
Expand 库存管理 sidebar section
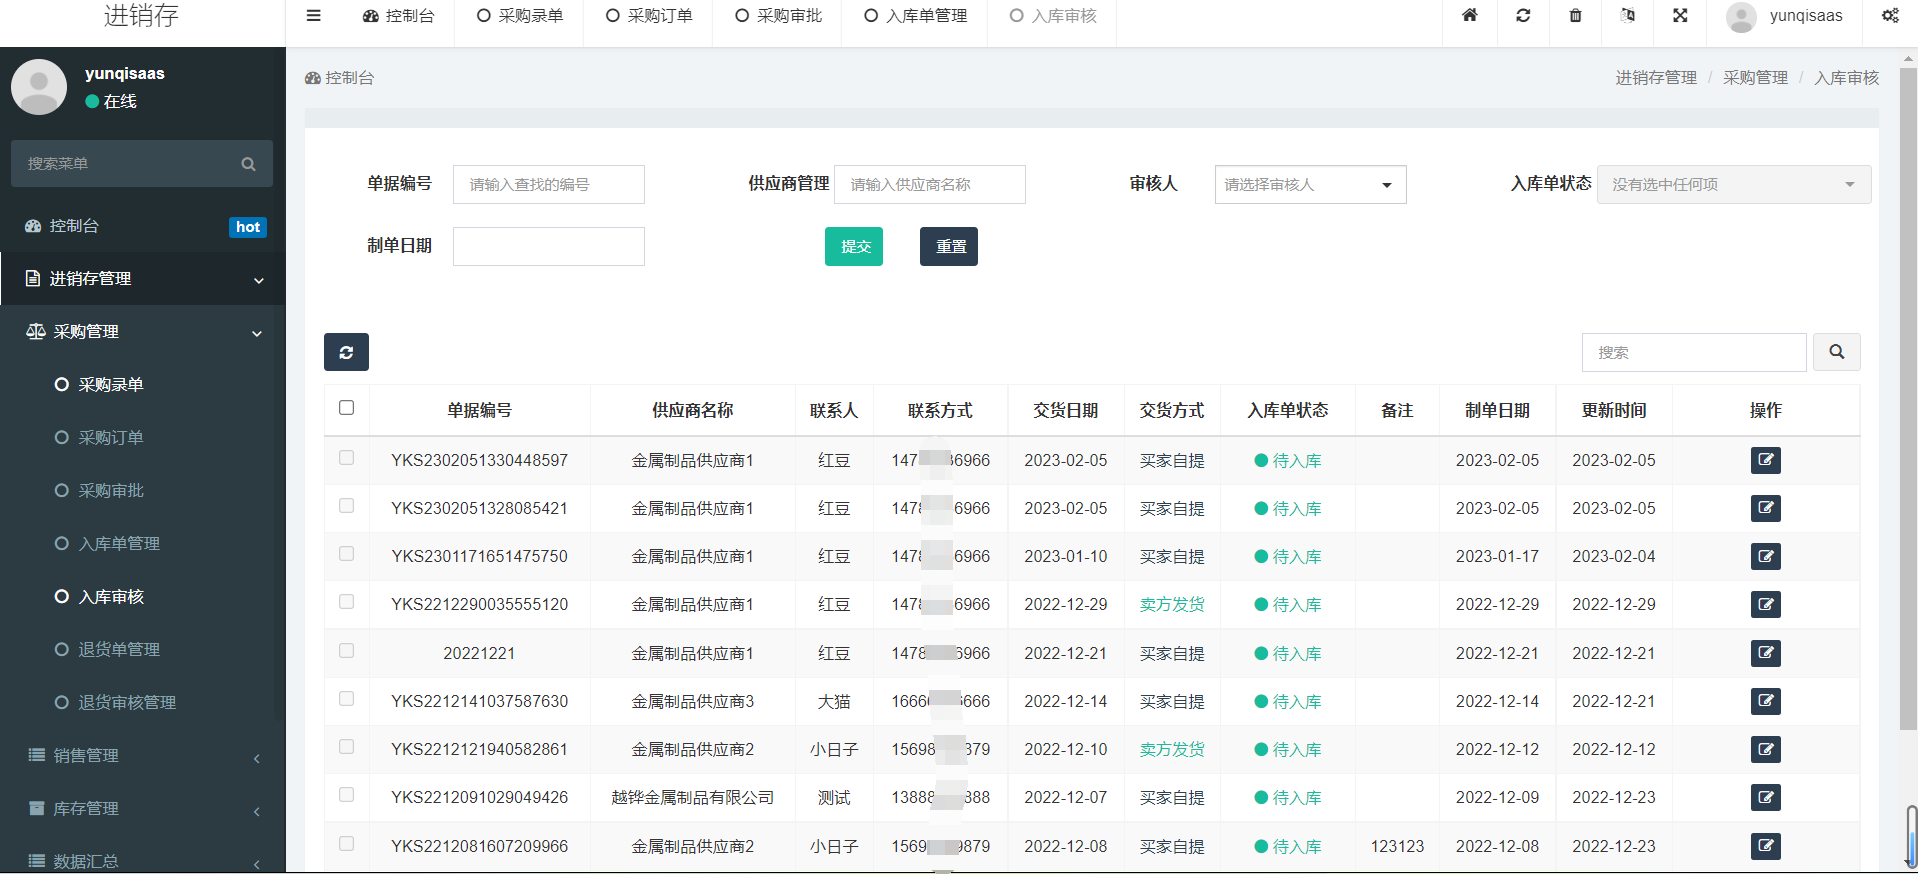point(143,808)
